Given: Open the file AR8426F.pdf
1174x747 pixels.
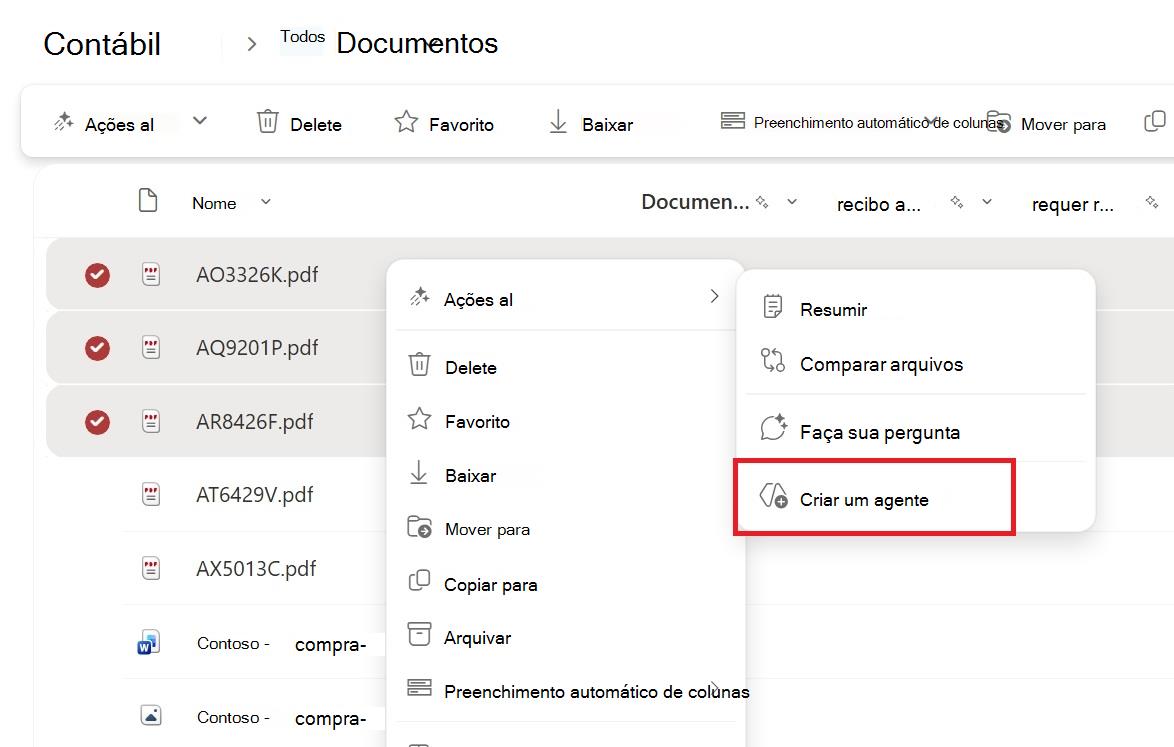Looking at the screenshot, I should [x=255, y=421].
